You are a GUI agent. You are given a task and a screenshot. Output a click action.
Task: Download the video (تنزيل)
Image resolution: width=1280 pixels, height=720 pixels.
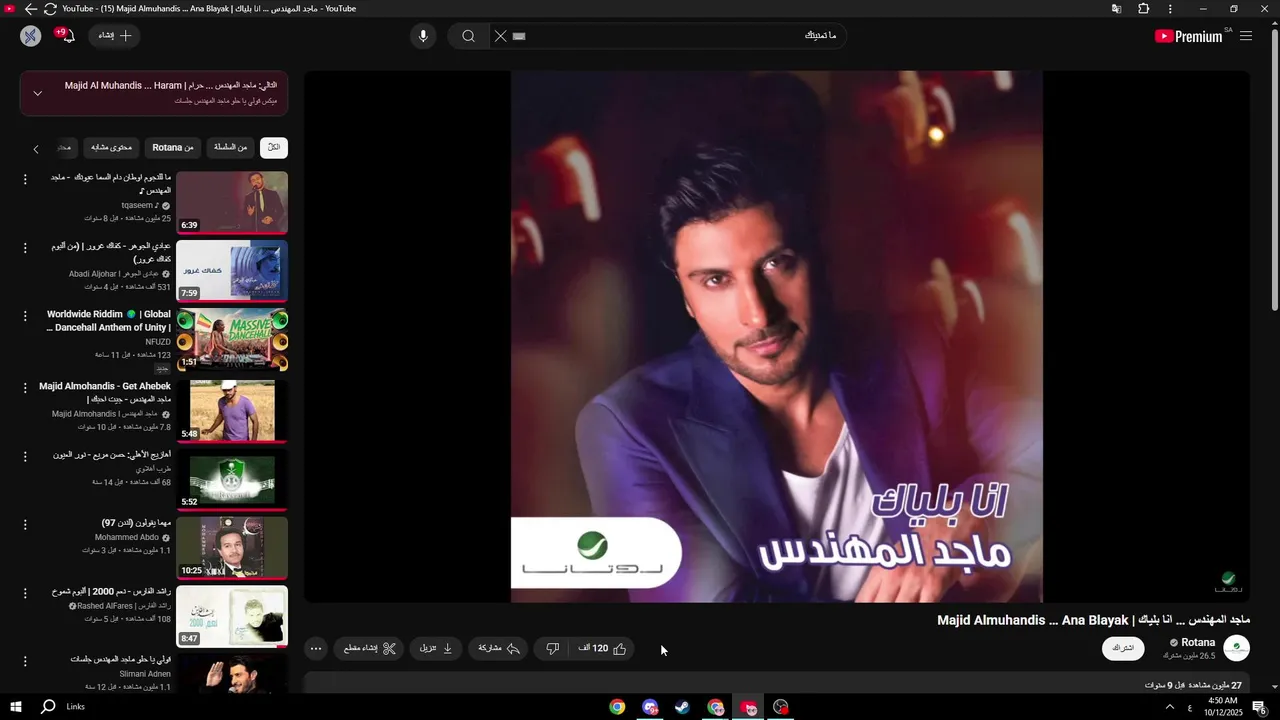(x=436, y=648)
